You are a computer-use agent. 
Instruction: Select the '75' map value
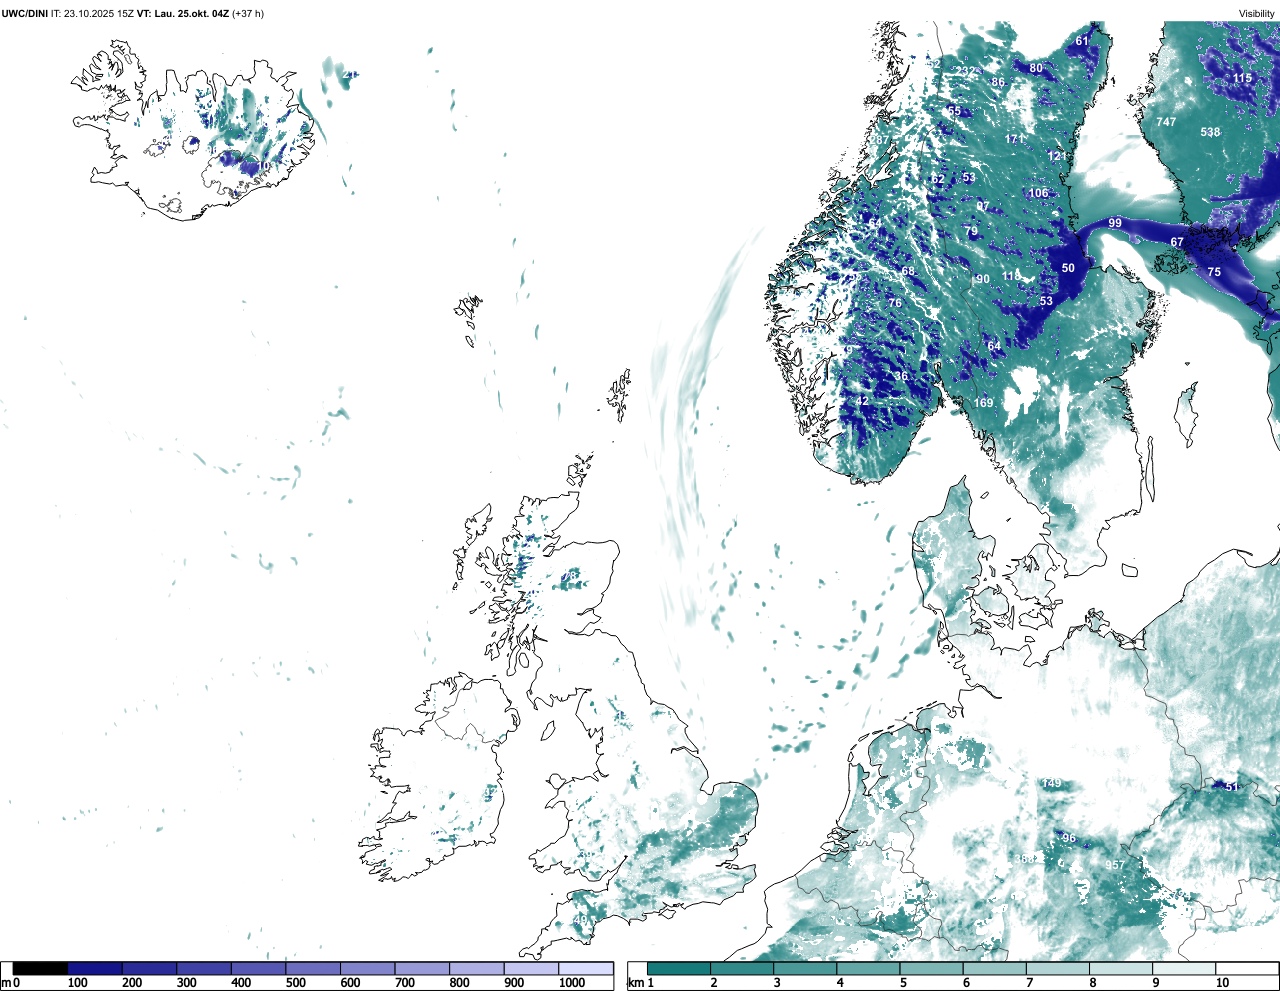[x=1214, y=272]
